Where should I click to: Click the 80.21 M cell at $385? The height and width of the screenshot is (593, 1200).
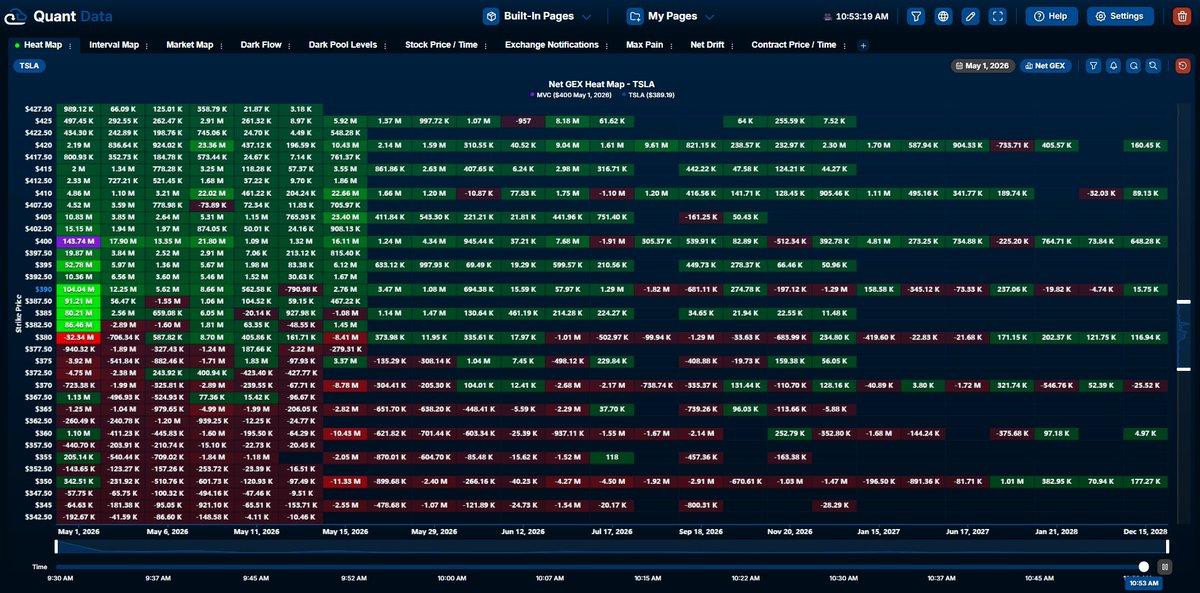click(77, 312)
